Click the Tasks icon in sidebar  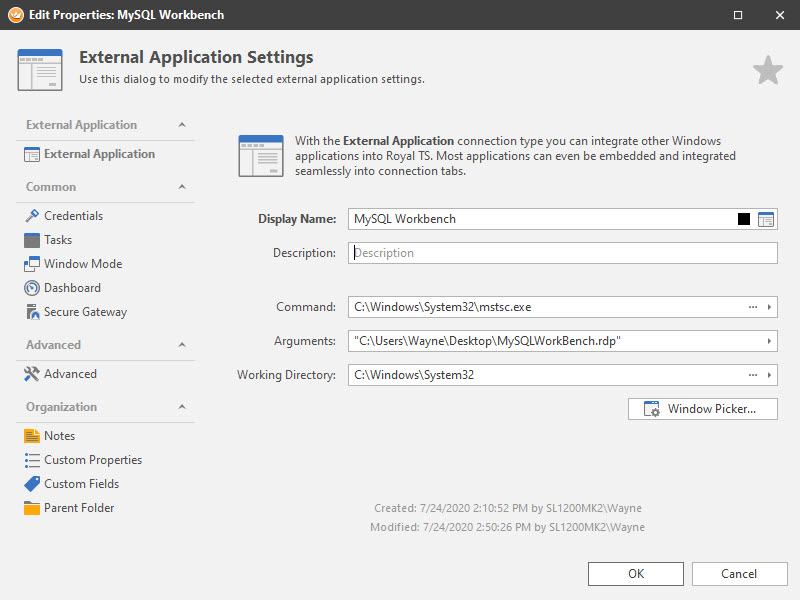pyautogui.click(x=32, y=240)
